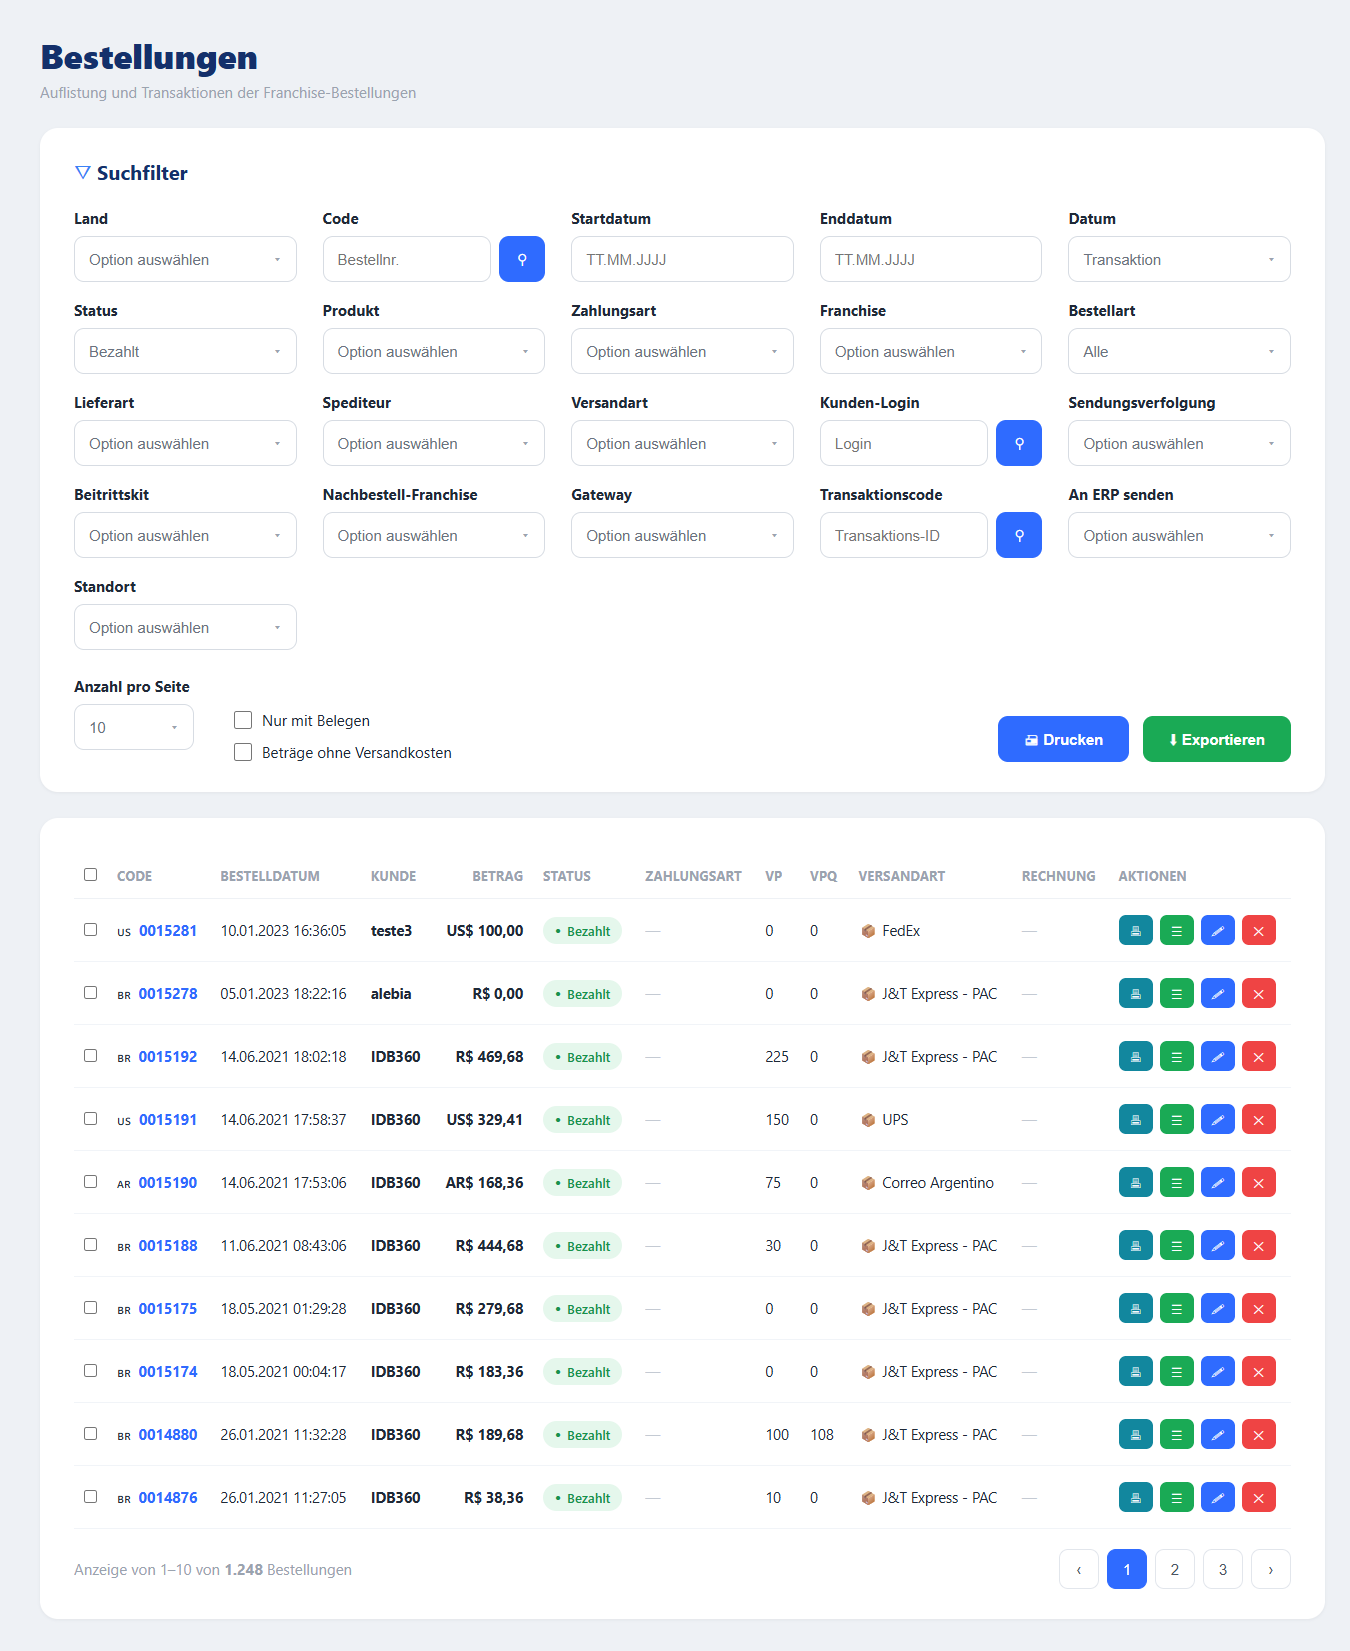1350x1651 pixels.
Task: Click the search icon next to Login field
Action: click(1019, 443)
